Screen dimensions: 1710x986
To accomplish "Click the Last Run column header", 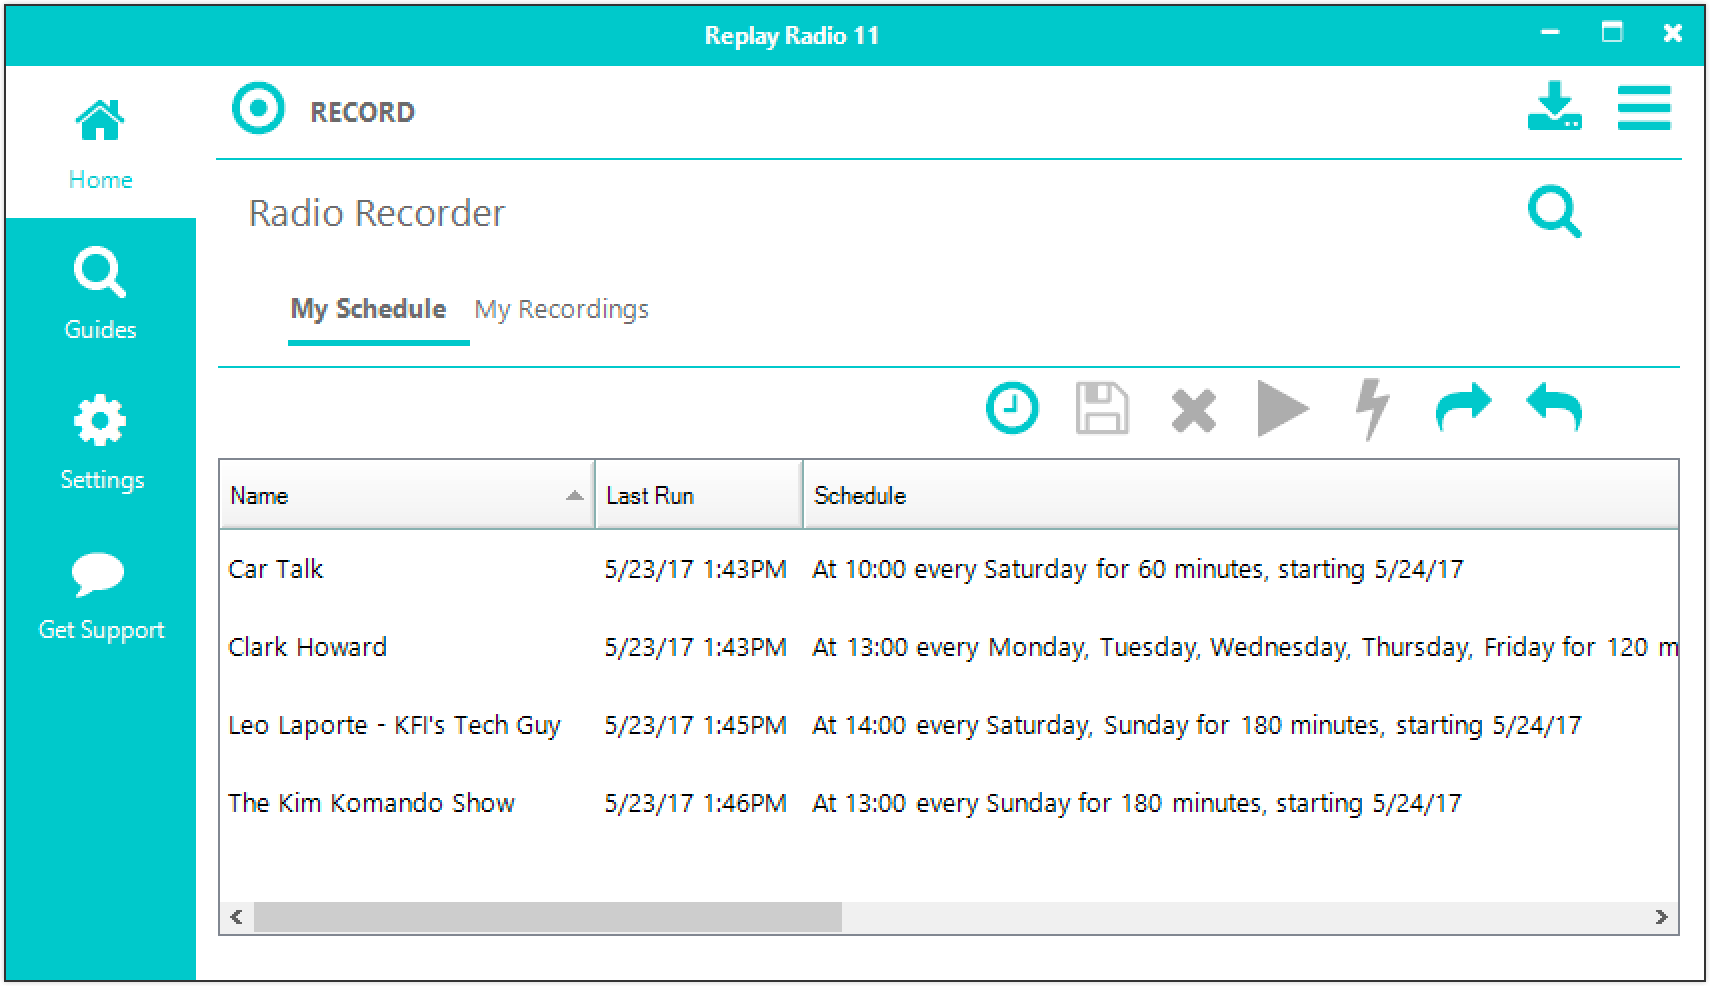I will click(x=649, y=494).
